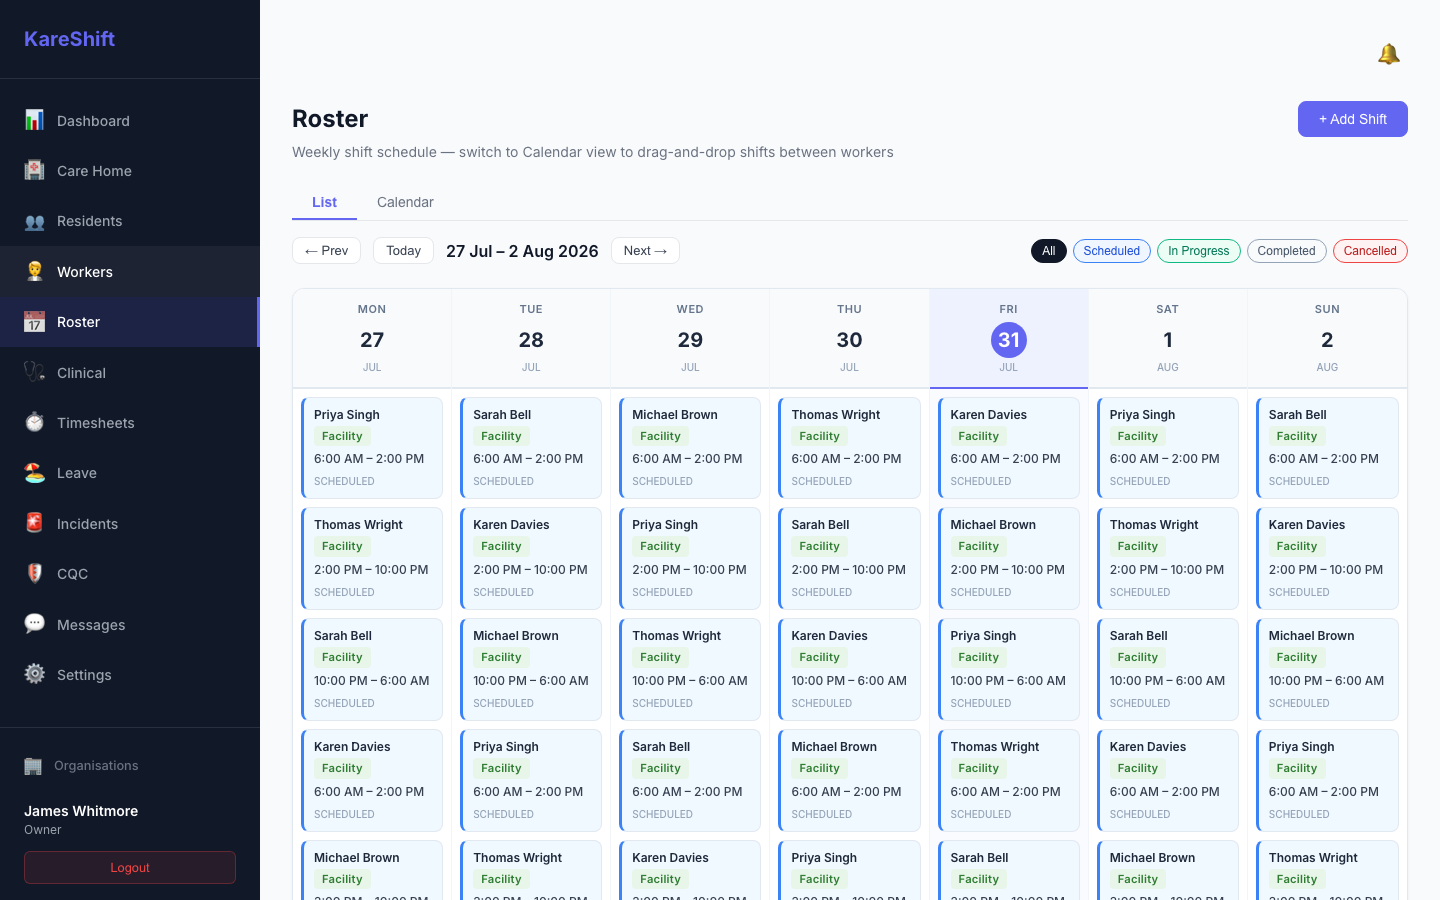Filter shifts by Cancelled
Screen dimensions: 1440x900
point(1370,251)
